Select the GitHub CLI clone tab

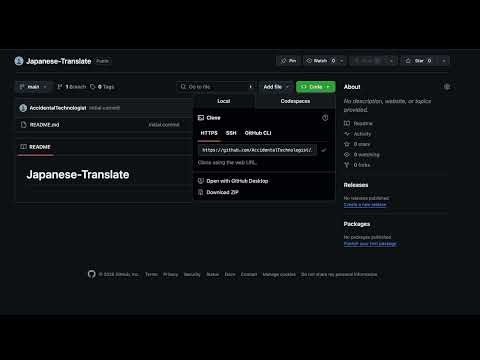(258, 133)
